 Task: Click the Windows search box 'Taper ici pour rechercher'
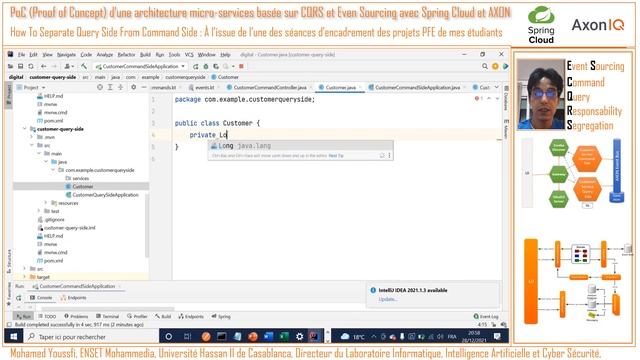pos(91,337)
